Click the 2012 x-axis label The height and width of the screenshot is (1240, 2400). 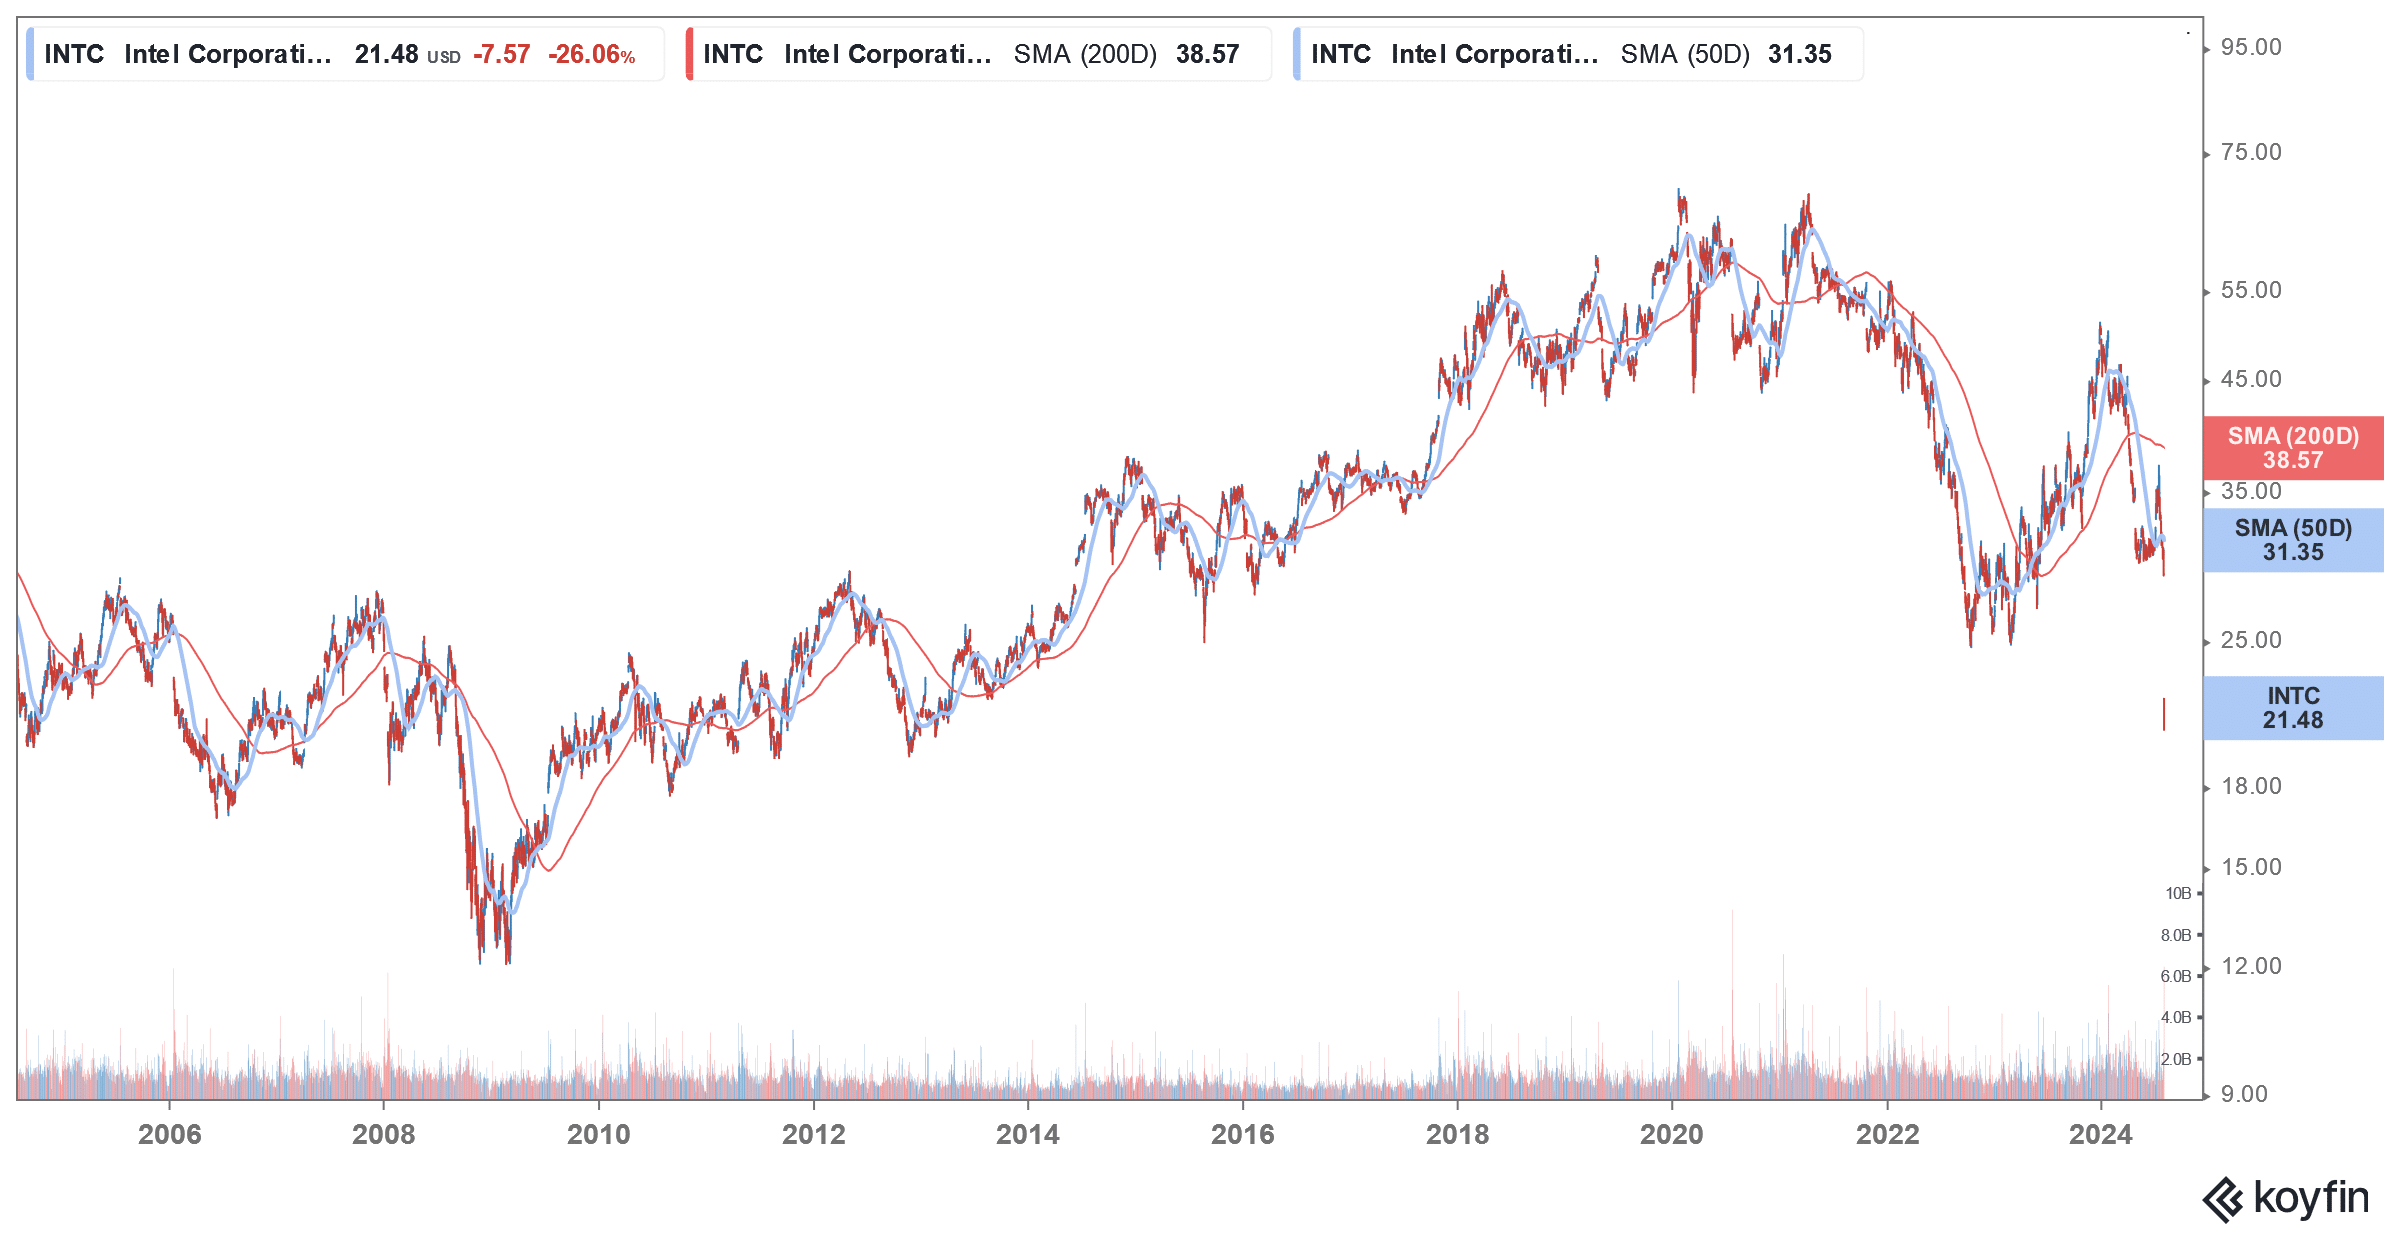pos(813,1134)
